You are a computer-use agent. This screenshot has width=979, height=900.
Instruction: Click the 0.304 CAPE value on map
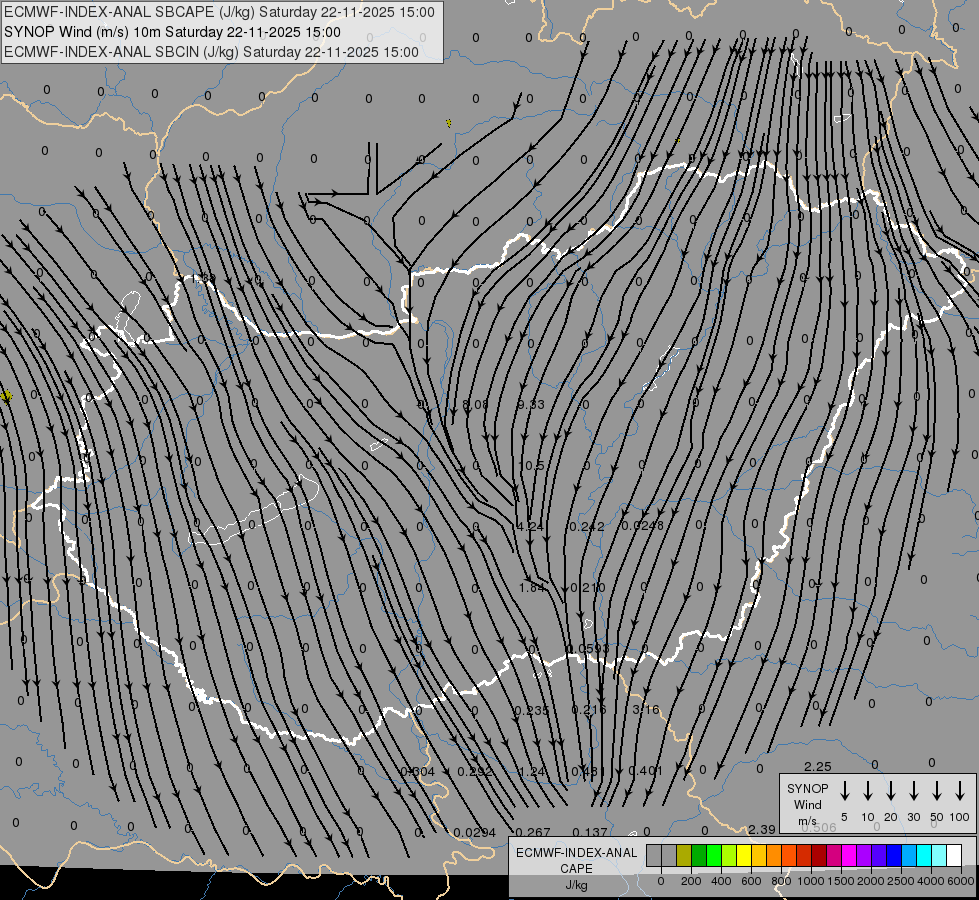click(417, 771)
